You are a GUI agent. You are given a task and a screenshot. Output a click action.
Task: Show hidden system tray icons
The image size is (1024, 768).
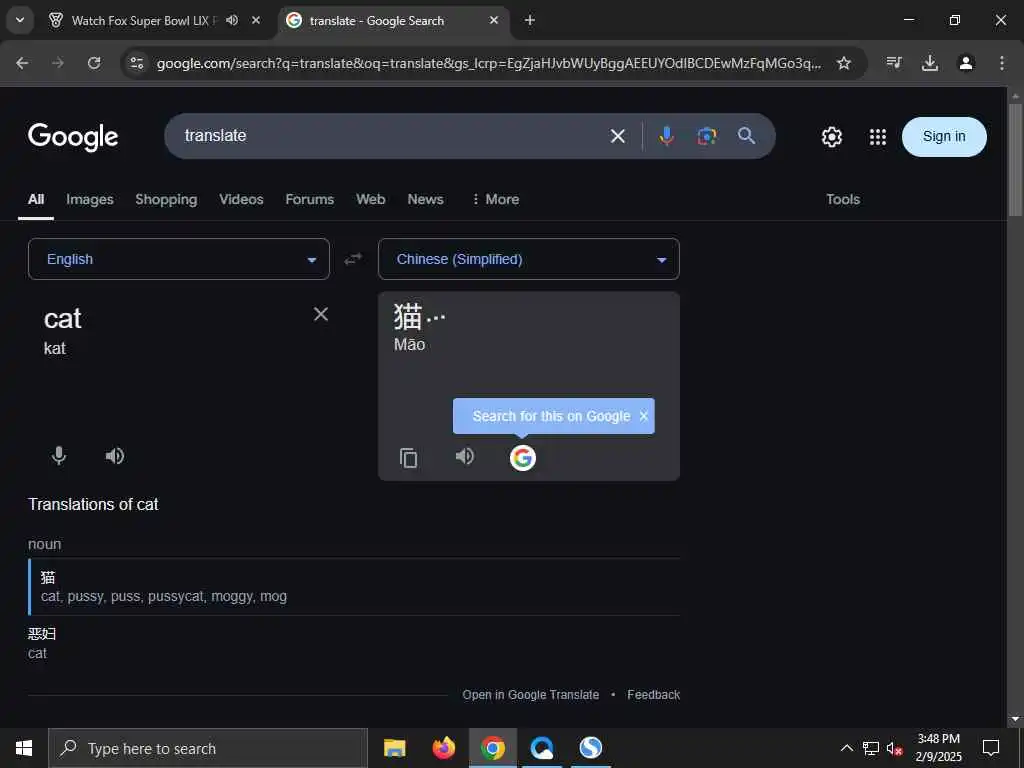coord(846,748)
